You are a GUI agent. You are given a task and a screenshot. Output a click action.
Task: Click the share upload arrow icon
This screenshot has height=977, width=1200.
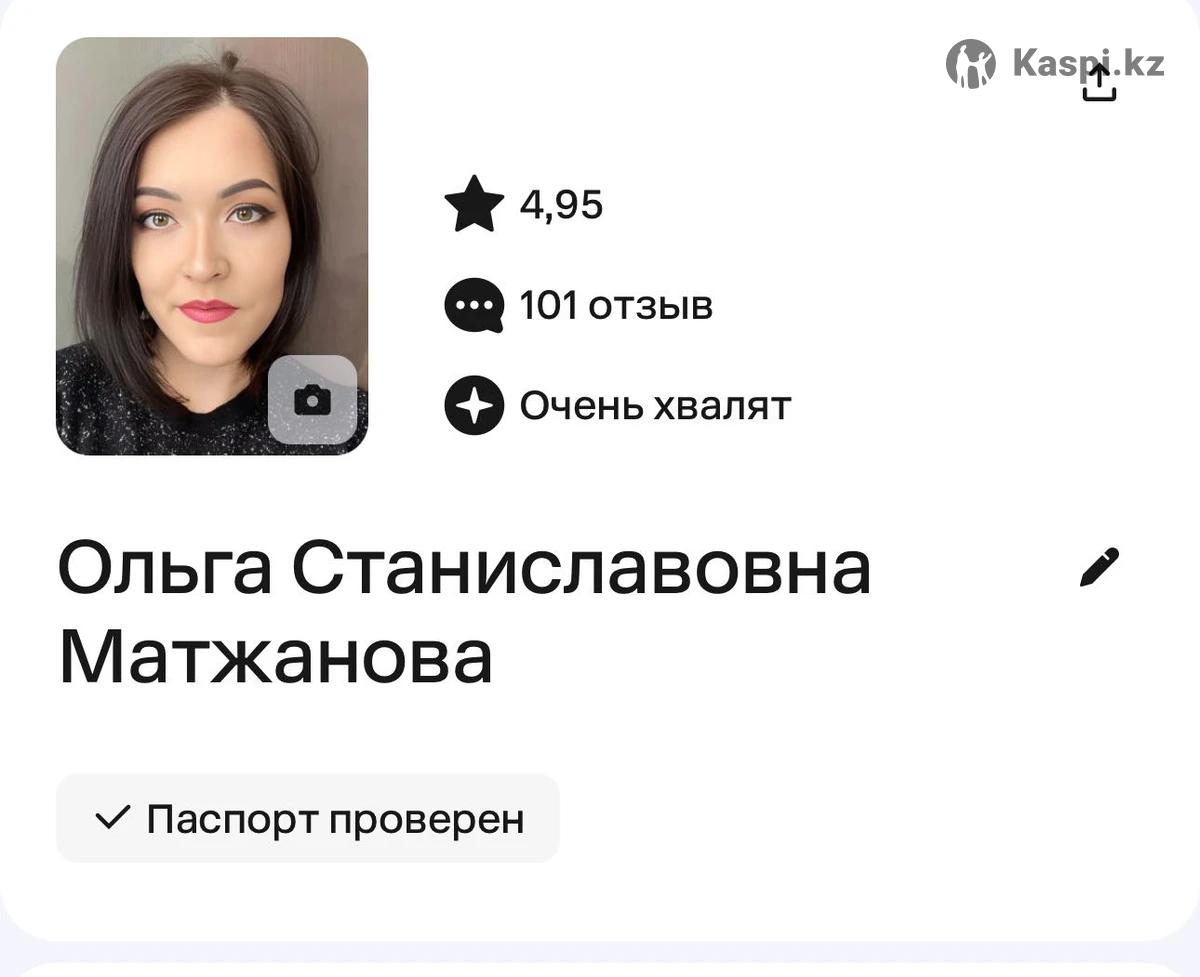[1099, 83]
